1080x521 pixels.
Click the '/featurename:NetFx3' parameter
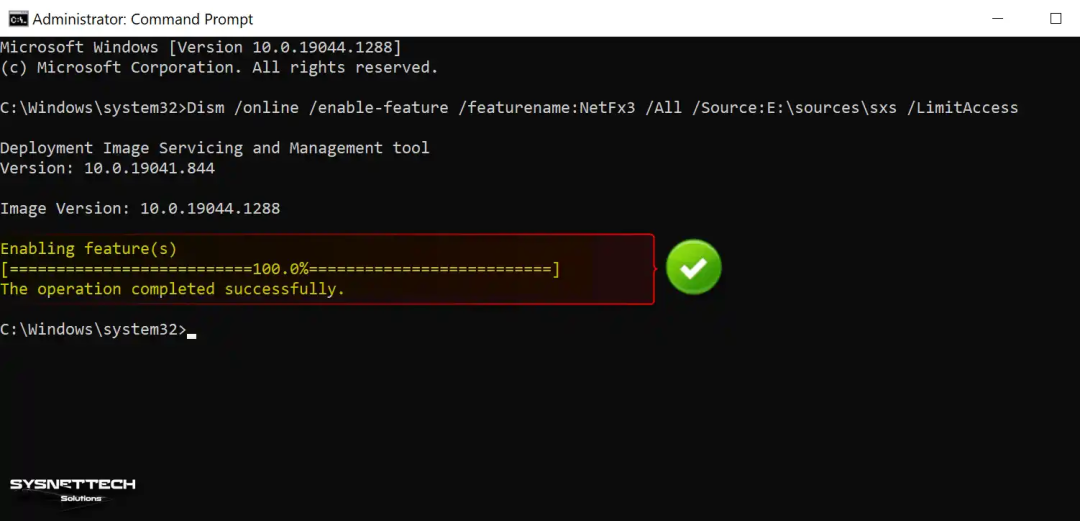click(x=548, y=107)
